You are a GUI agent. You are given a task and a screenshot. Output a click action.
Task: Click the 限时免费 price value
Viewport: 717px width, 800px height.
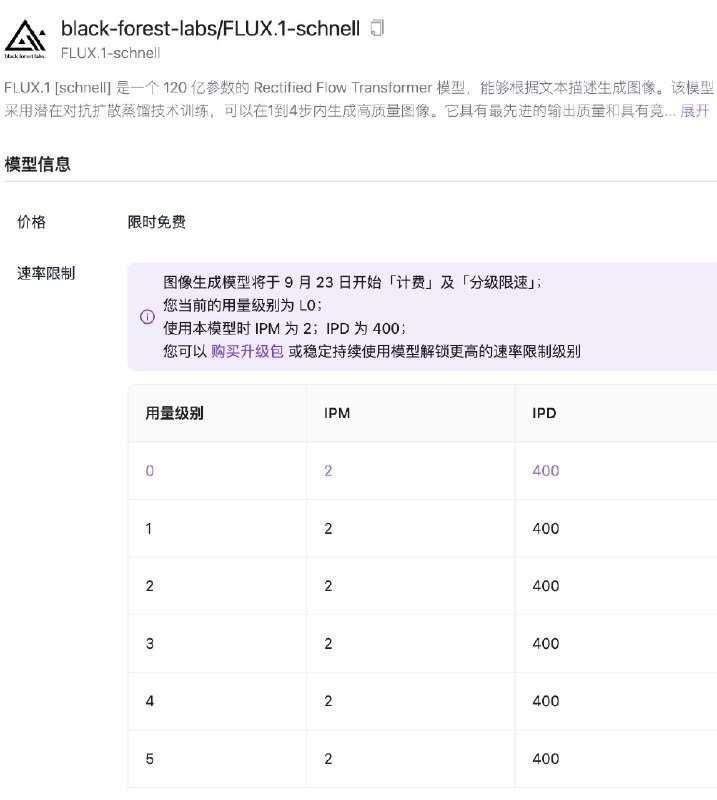click(x=157, y=222)
